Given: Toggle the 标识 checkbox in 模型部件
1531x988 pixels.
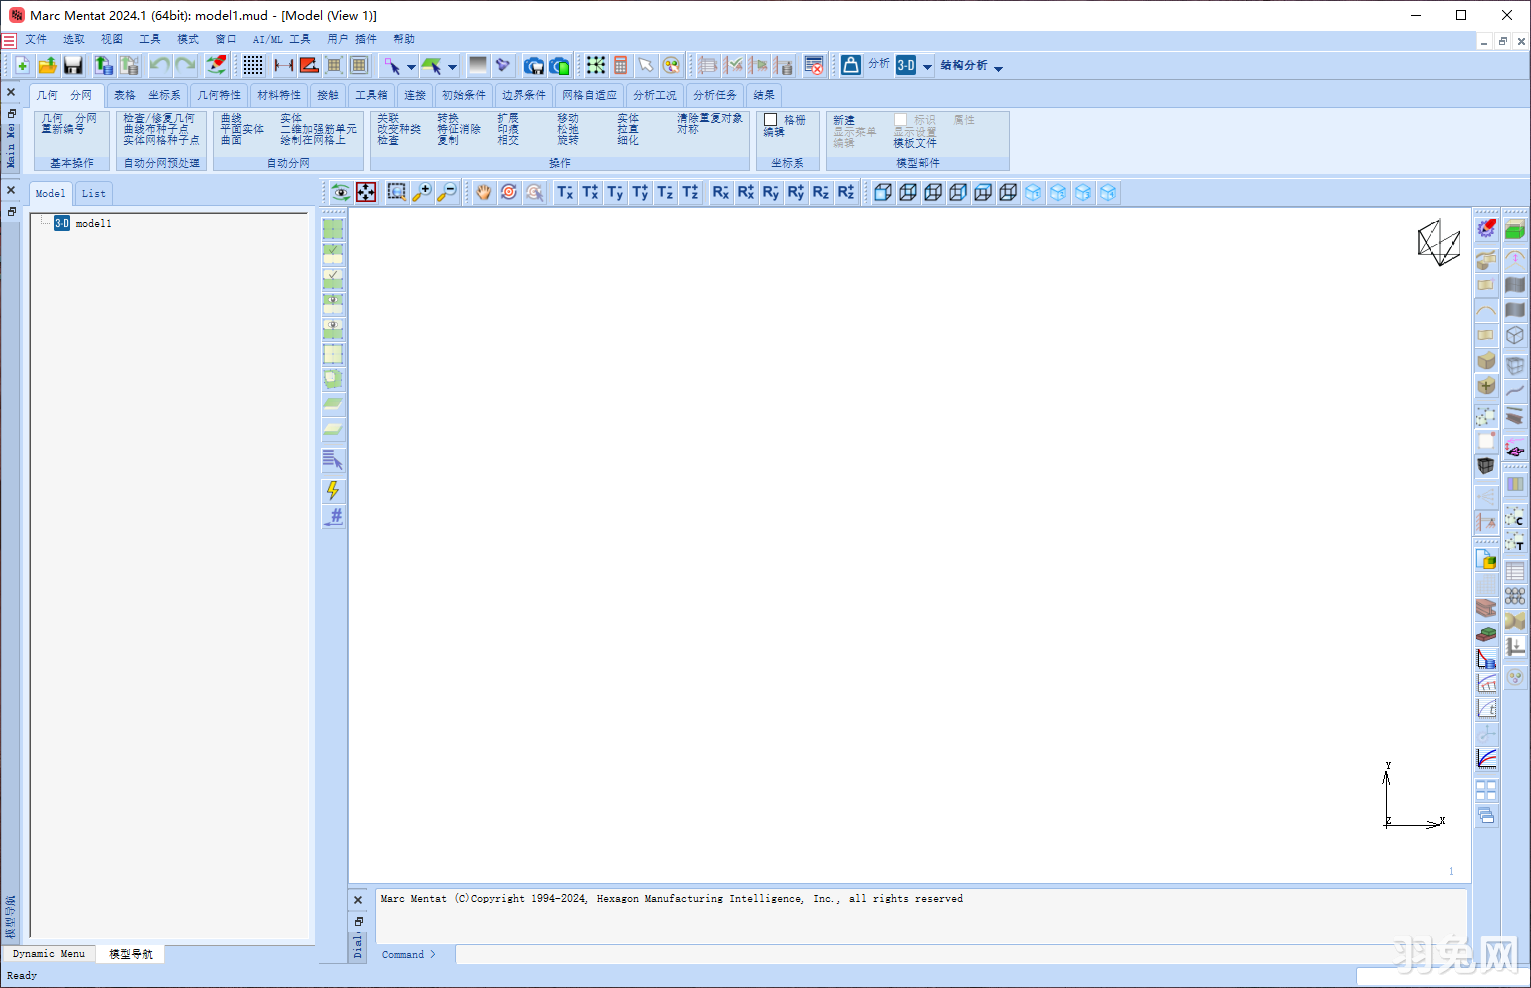Looking at the screenshot, I should click(x=901, y=120).
